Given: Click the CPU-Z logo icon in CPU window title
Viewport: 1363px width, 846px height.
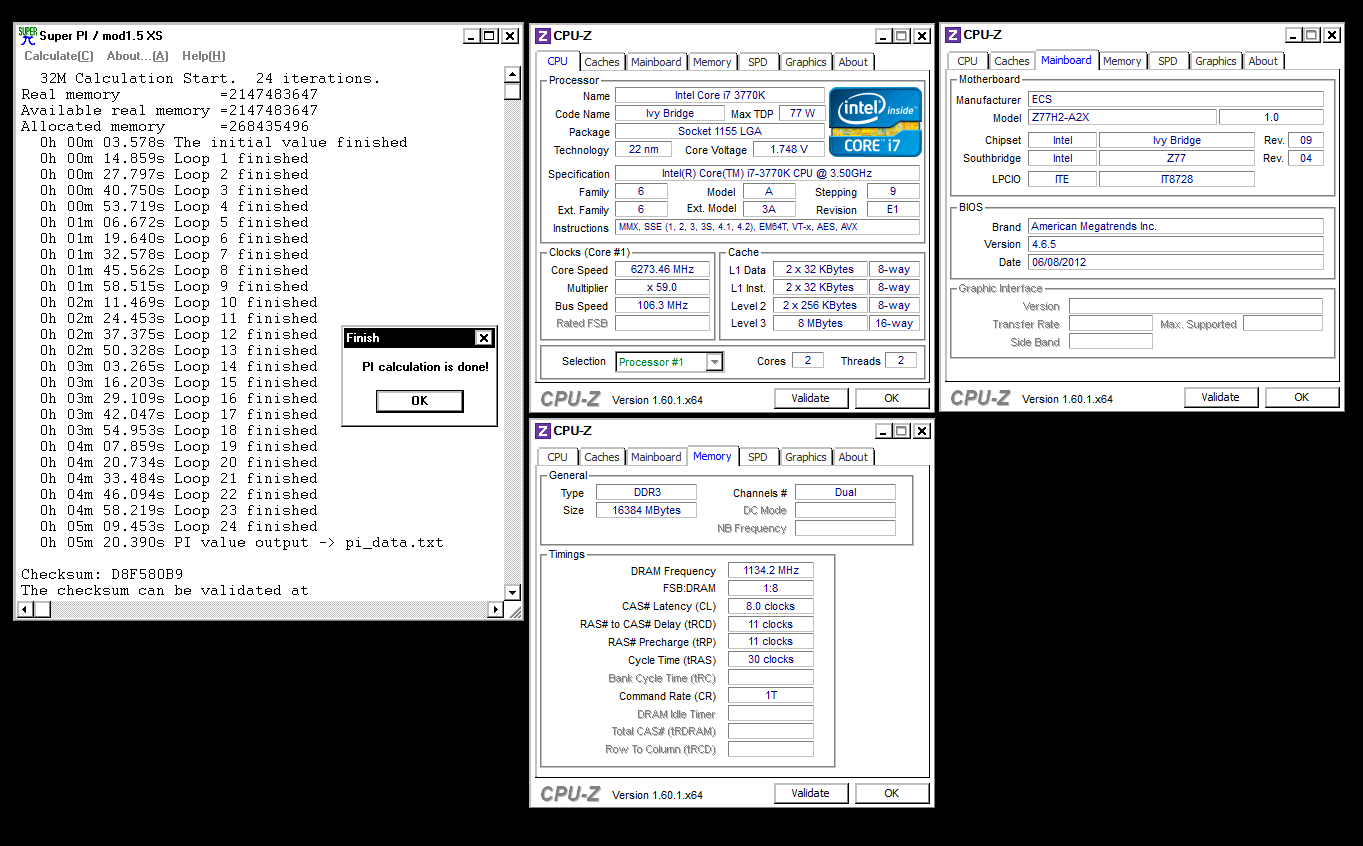Looking at the screenshot, I should pyautogui.click(x=543, y=35).
